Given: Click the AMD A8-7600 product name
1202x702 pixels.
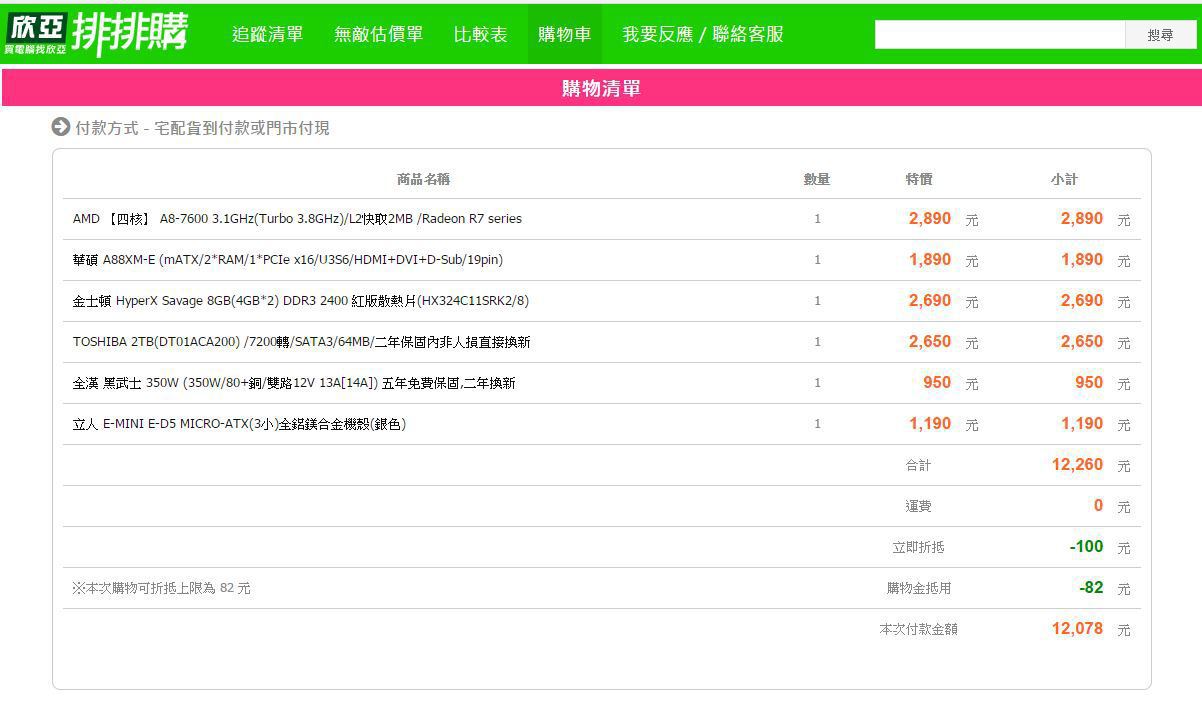Looking at the screenshot, I should [297, 219].
